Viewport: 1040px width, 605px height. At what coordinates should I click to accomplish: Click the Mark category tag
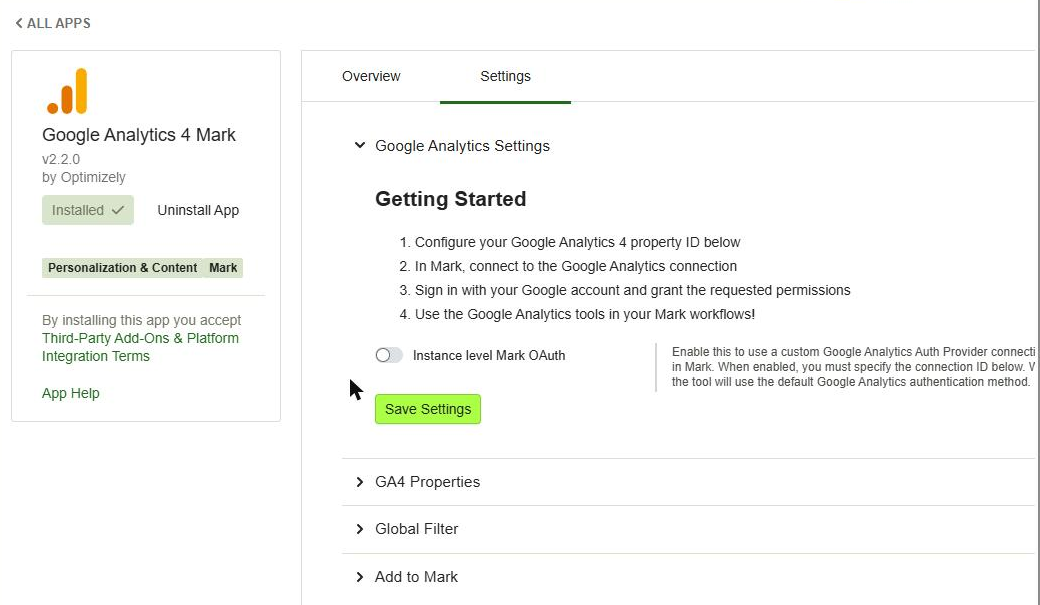223,268
